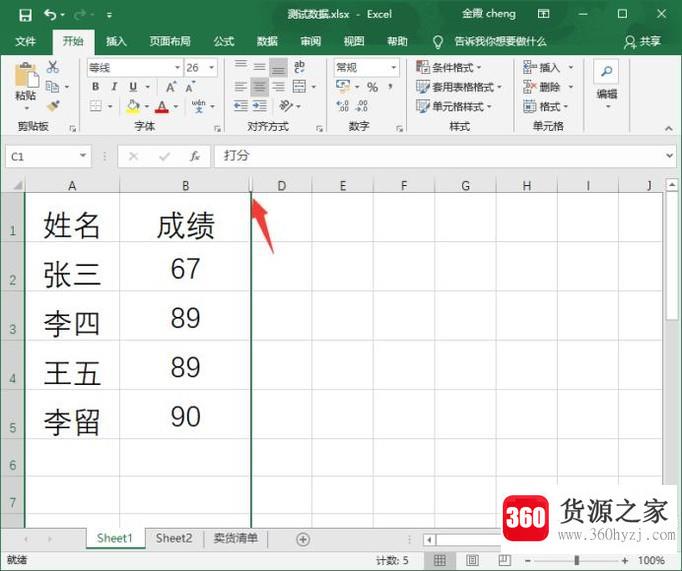Click the Format Painter brush icon

53,106
